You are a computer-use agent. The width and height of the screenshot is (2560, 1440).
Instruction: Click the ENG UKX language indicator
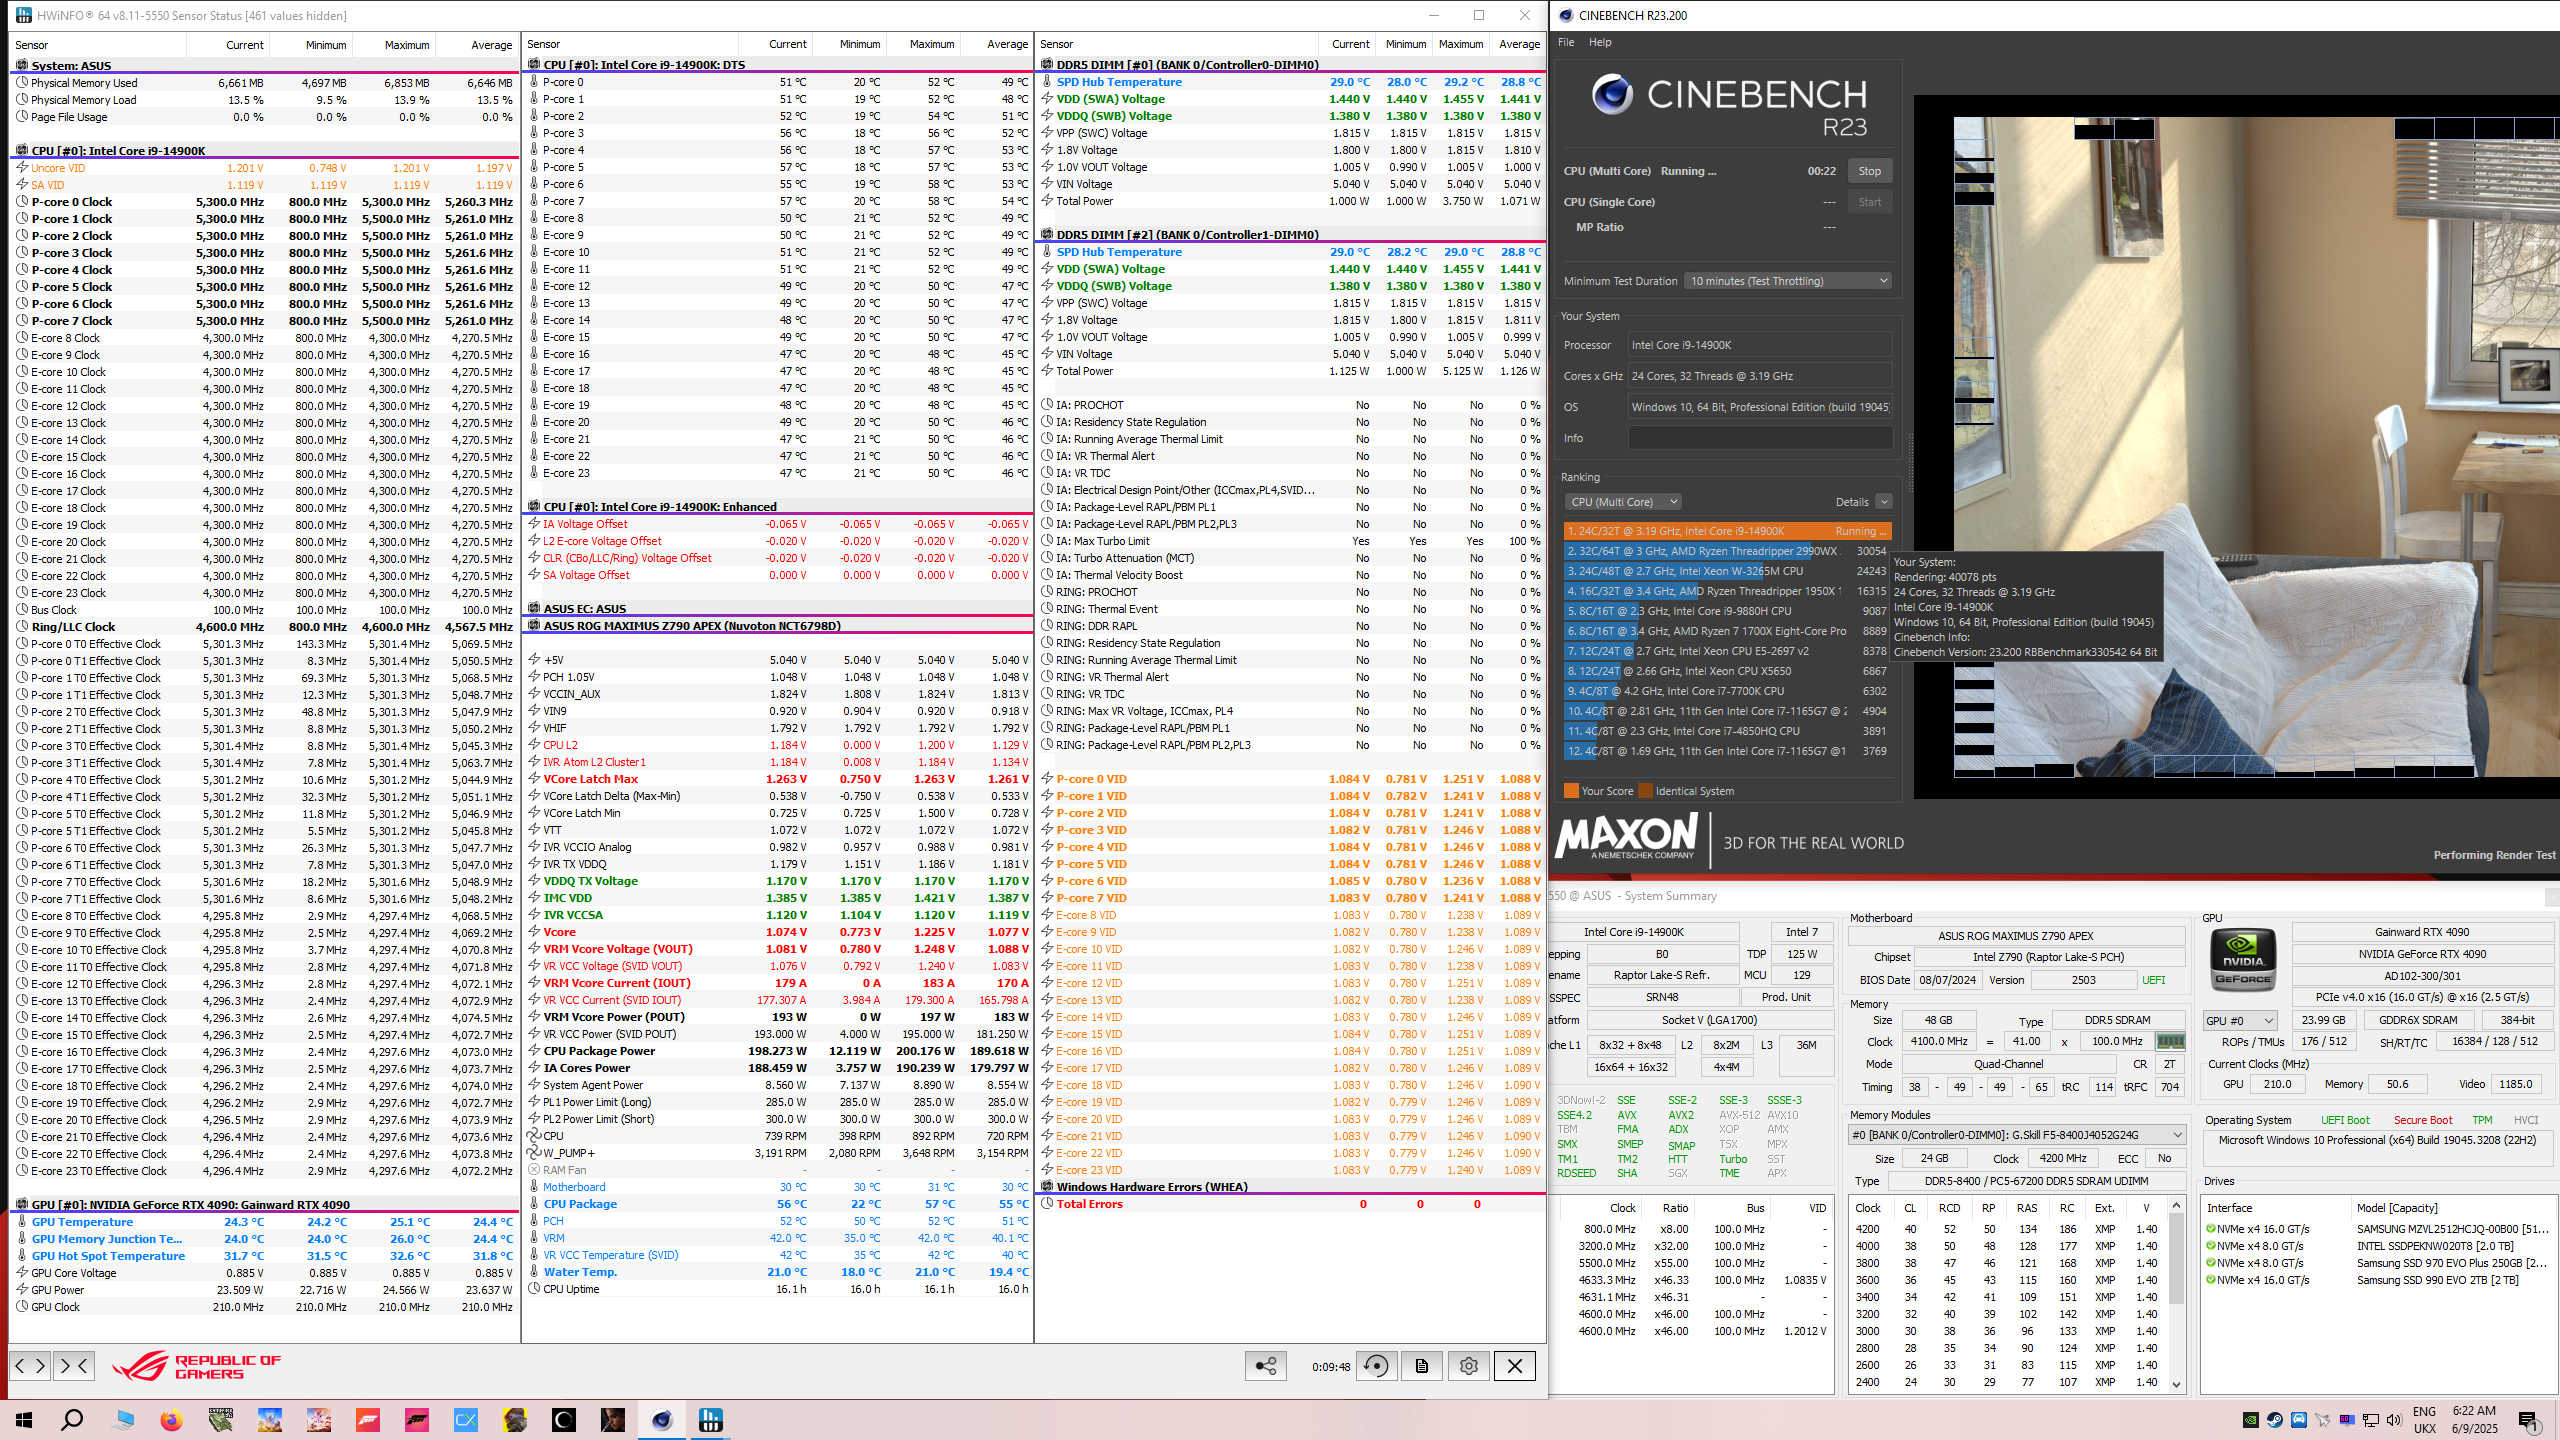(x=2424, y=1420)
